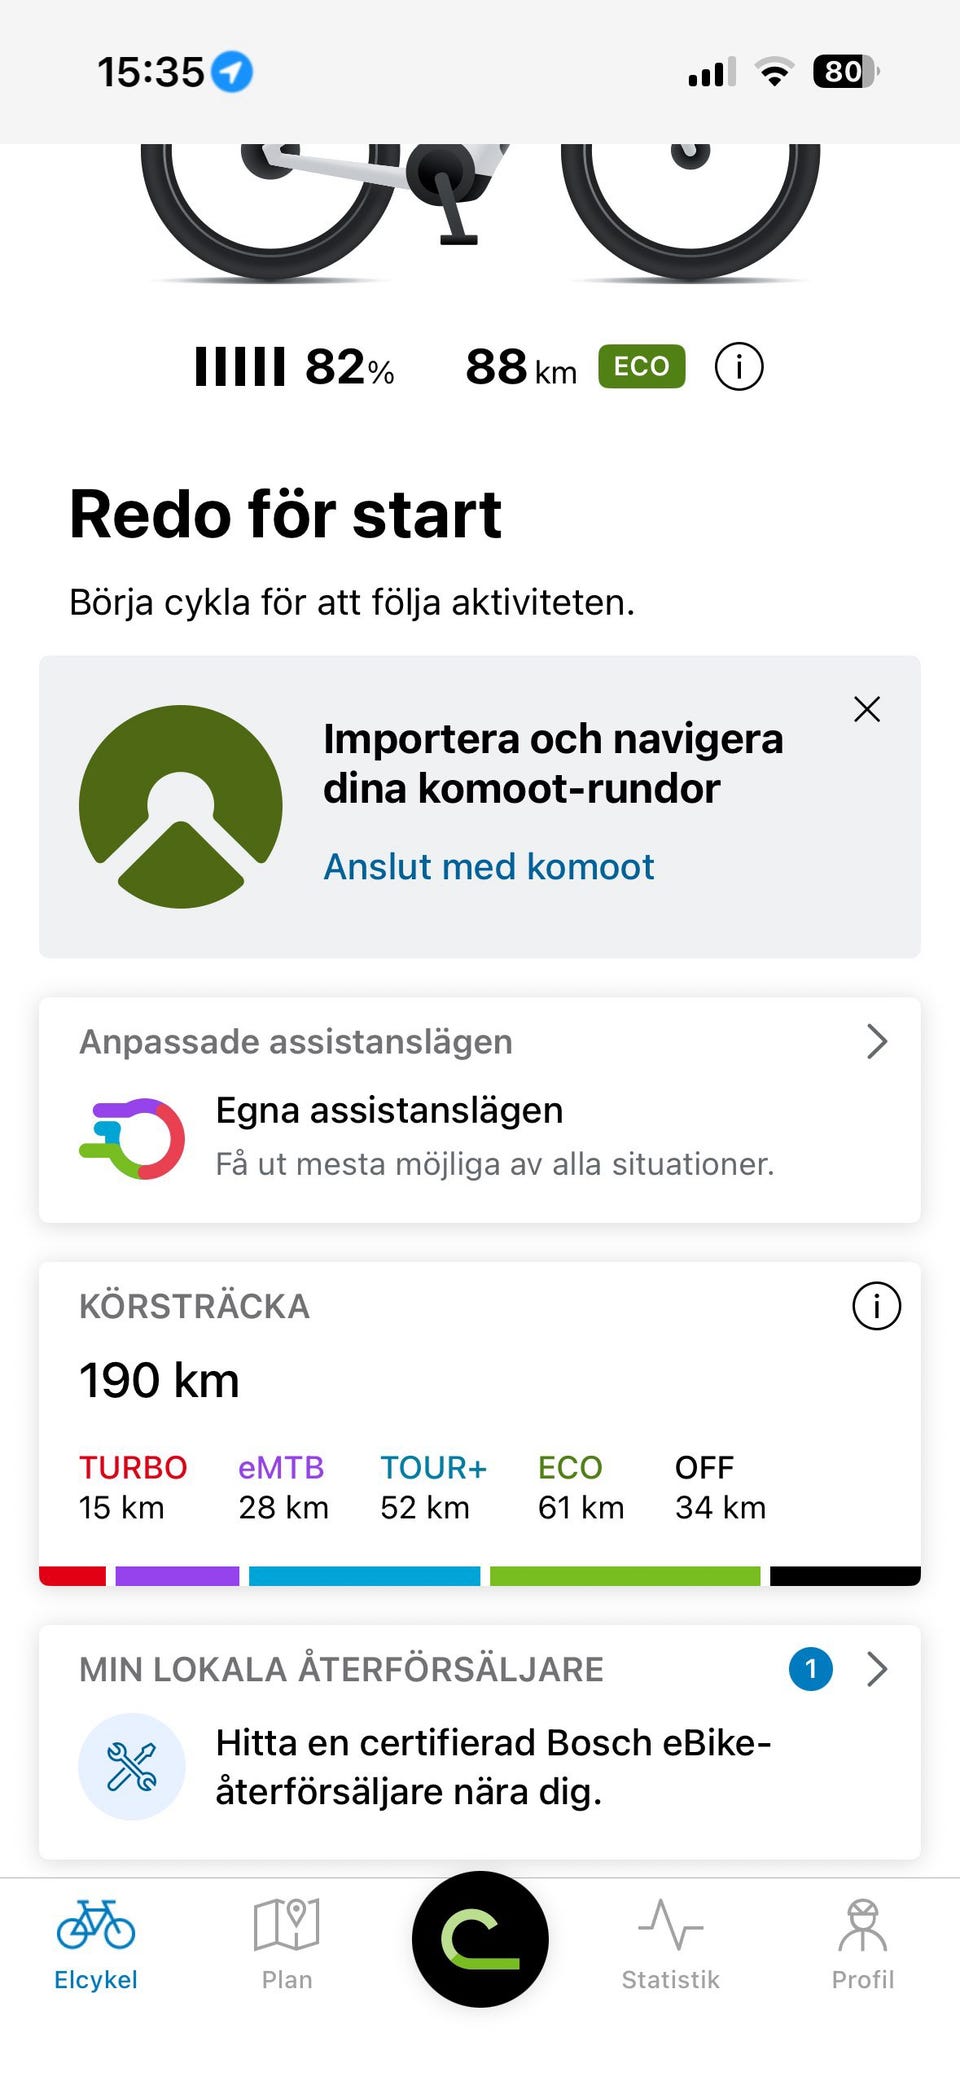
Task: Dismiss the komoot import banner
Action: pyautogui.click(x=867, y=709)
